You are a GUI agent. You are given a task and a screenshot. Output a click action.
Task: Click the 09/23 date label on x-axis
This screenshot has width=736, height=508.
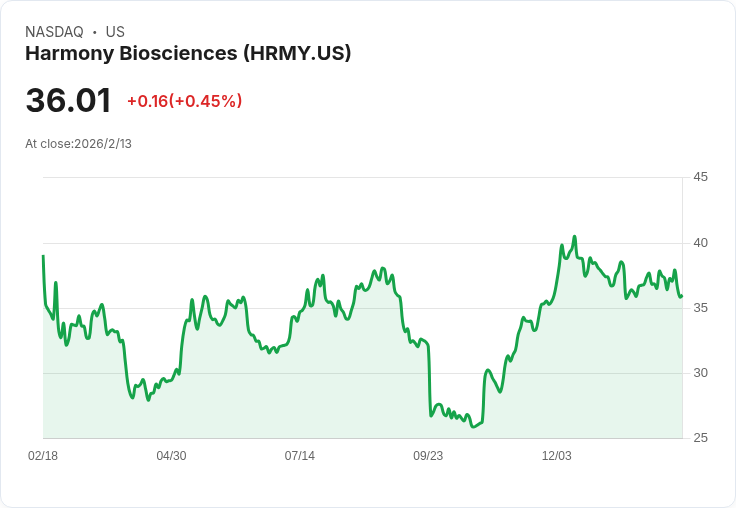click(x=428, y=456)
